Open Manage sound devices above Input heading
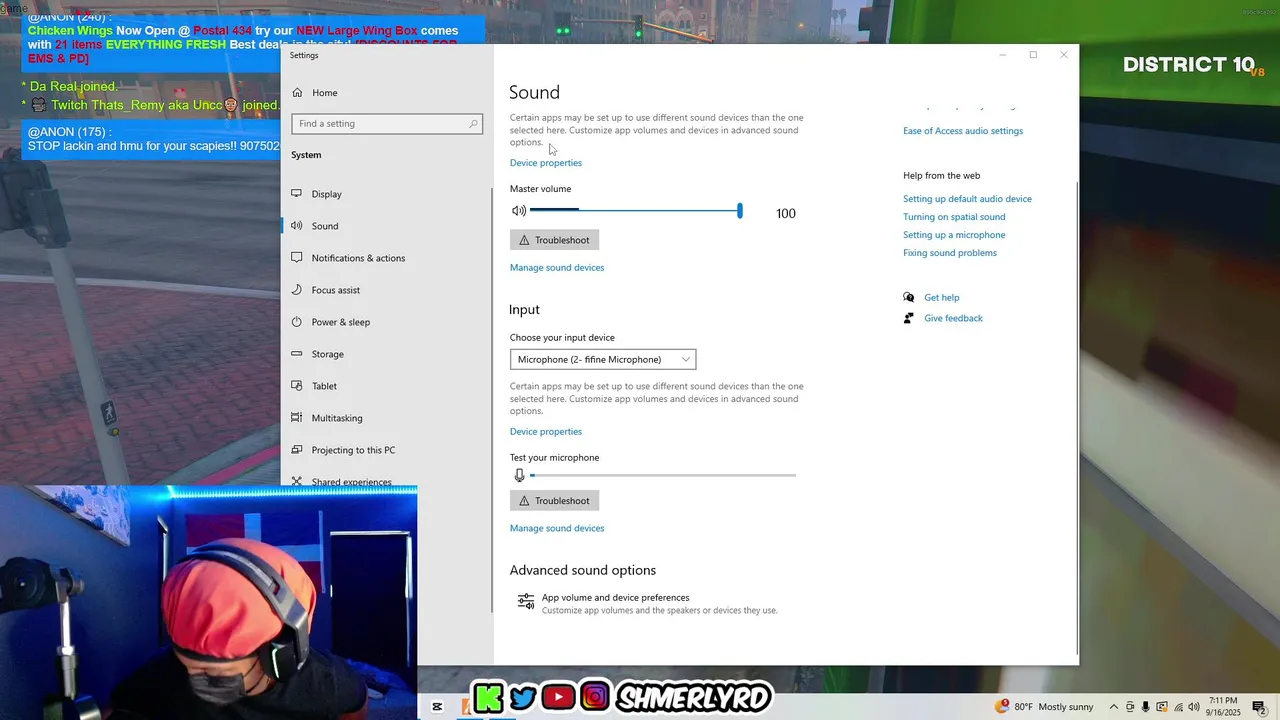 (x=557, y=268)
